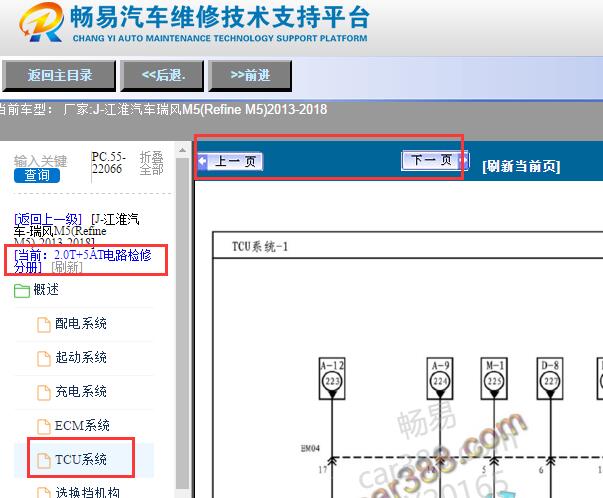The height and width of the screenshot is (498, 603).
Task: Click the PC.55-22066 text
Action: click(x=109, y=163)
